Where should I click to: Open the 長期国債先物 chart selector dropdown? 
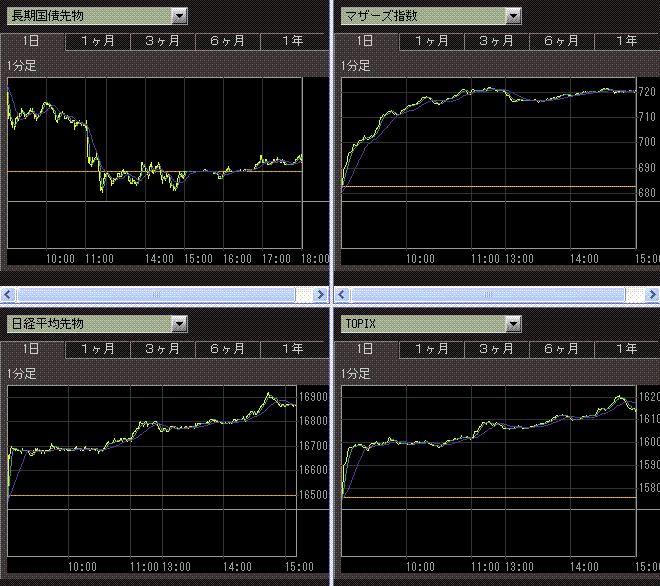(178, 16)
